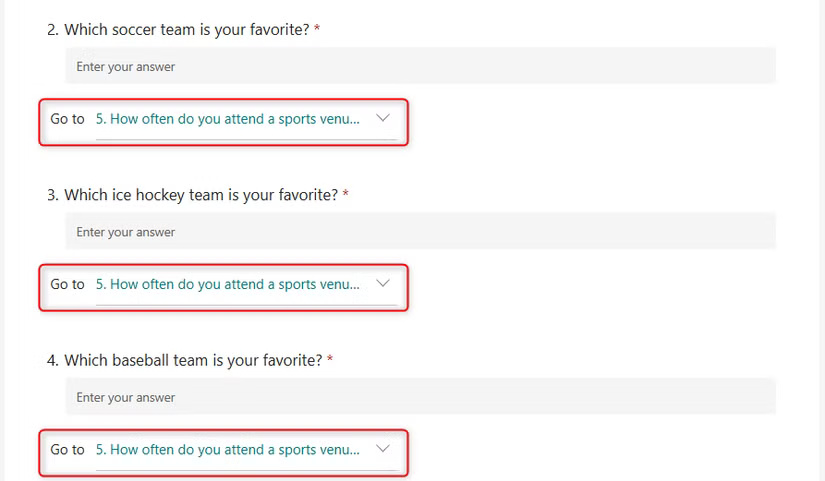Viewport: 825px width, 481px height.
Task: Open the baseball question's branching destination dropdown
Action: [228, 451]
